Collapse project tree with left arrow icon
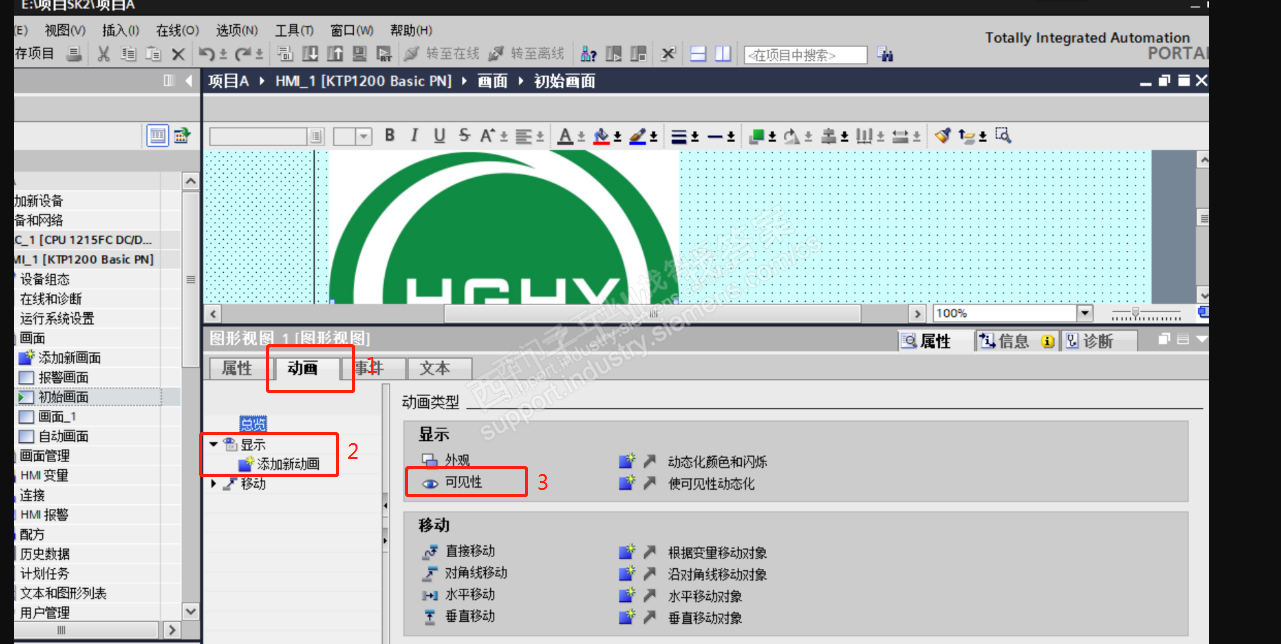 click(x=189, y=81)
